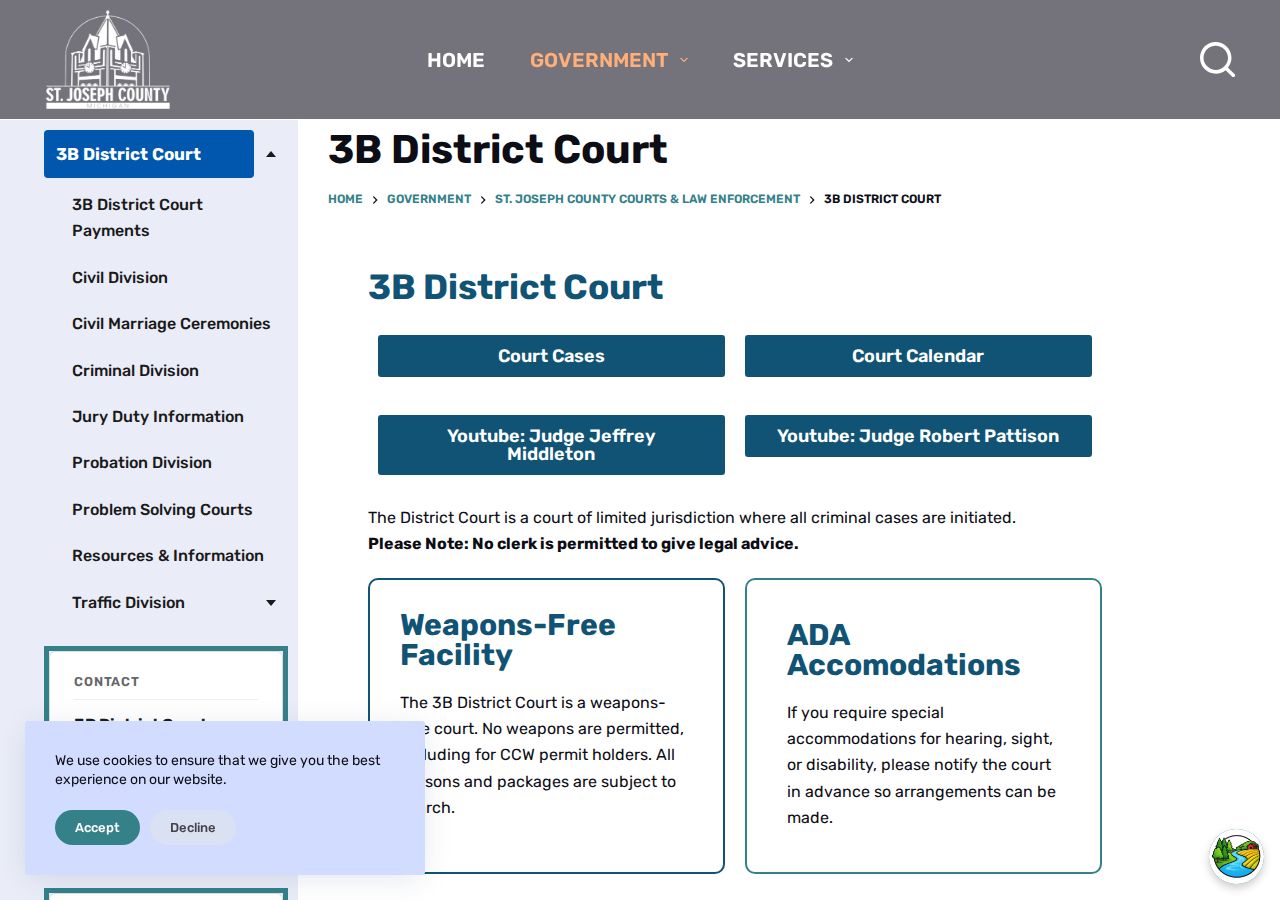Click the Courts & Law Enforcement breadcrumb
This screenshot has width=1280, height=900.
pos(647,199)
